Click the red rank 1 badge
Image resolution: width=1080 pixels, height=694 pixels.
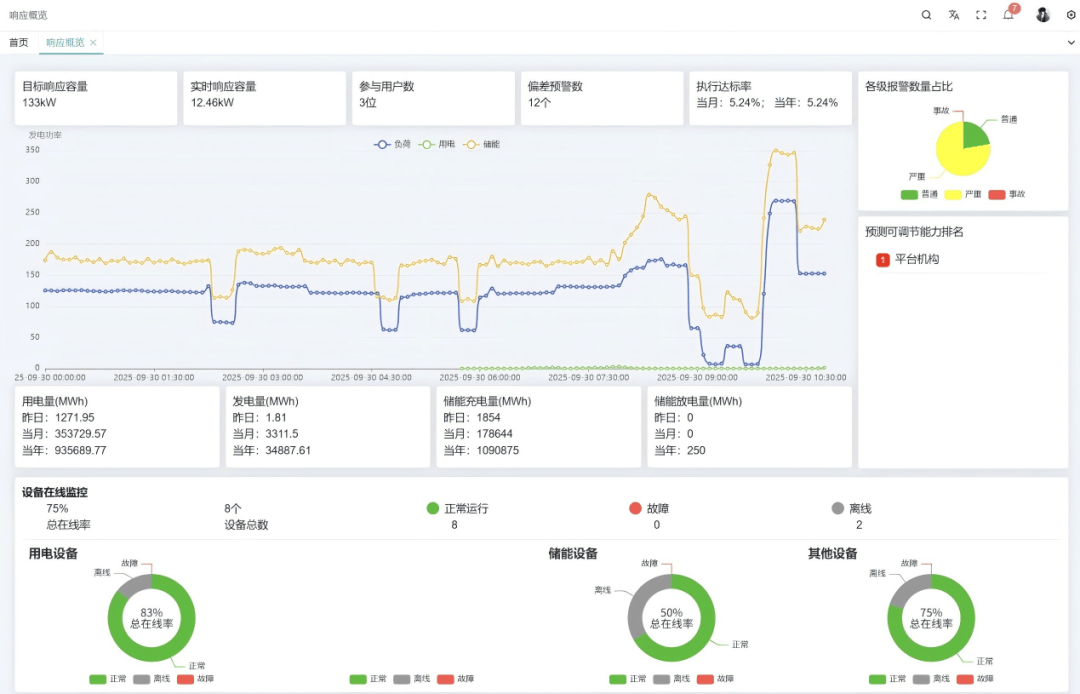882,260
